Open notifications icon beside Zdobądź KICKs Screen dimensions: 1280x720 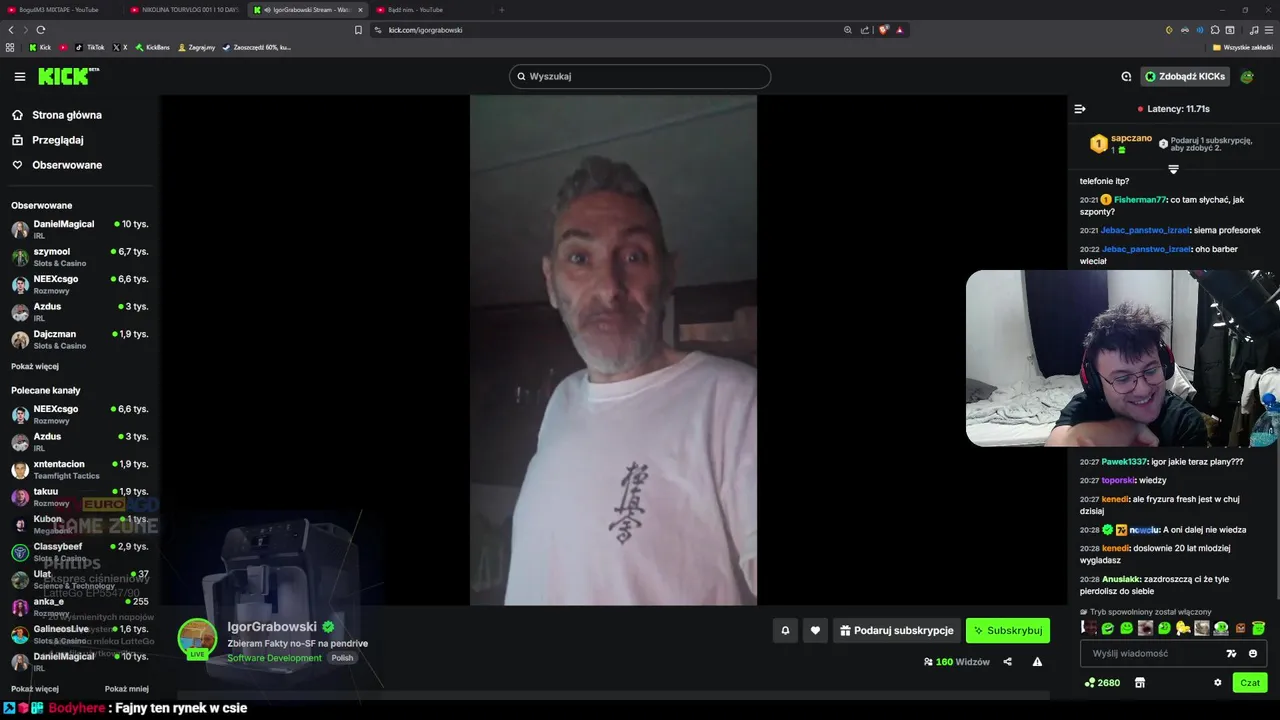[x=1126, y=77]
